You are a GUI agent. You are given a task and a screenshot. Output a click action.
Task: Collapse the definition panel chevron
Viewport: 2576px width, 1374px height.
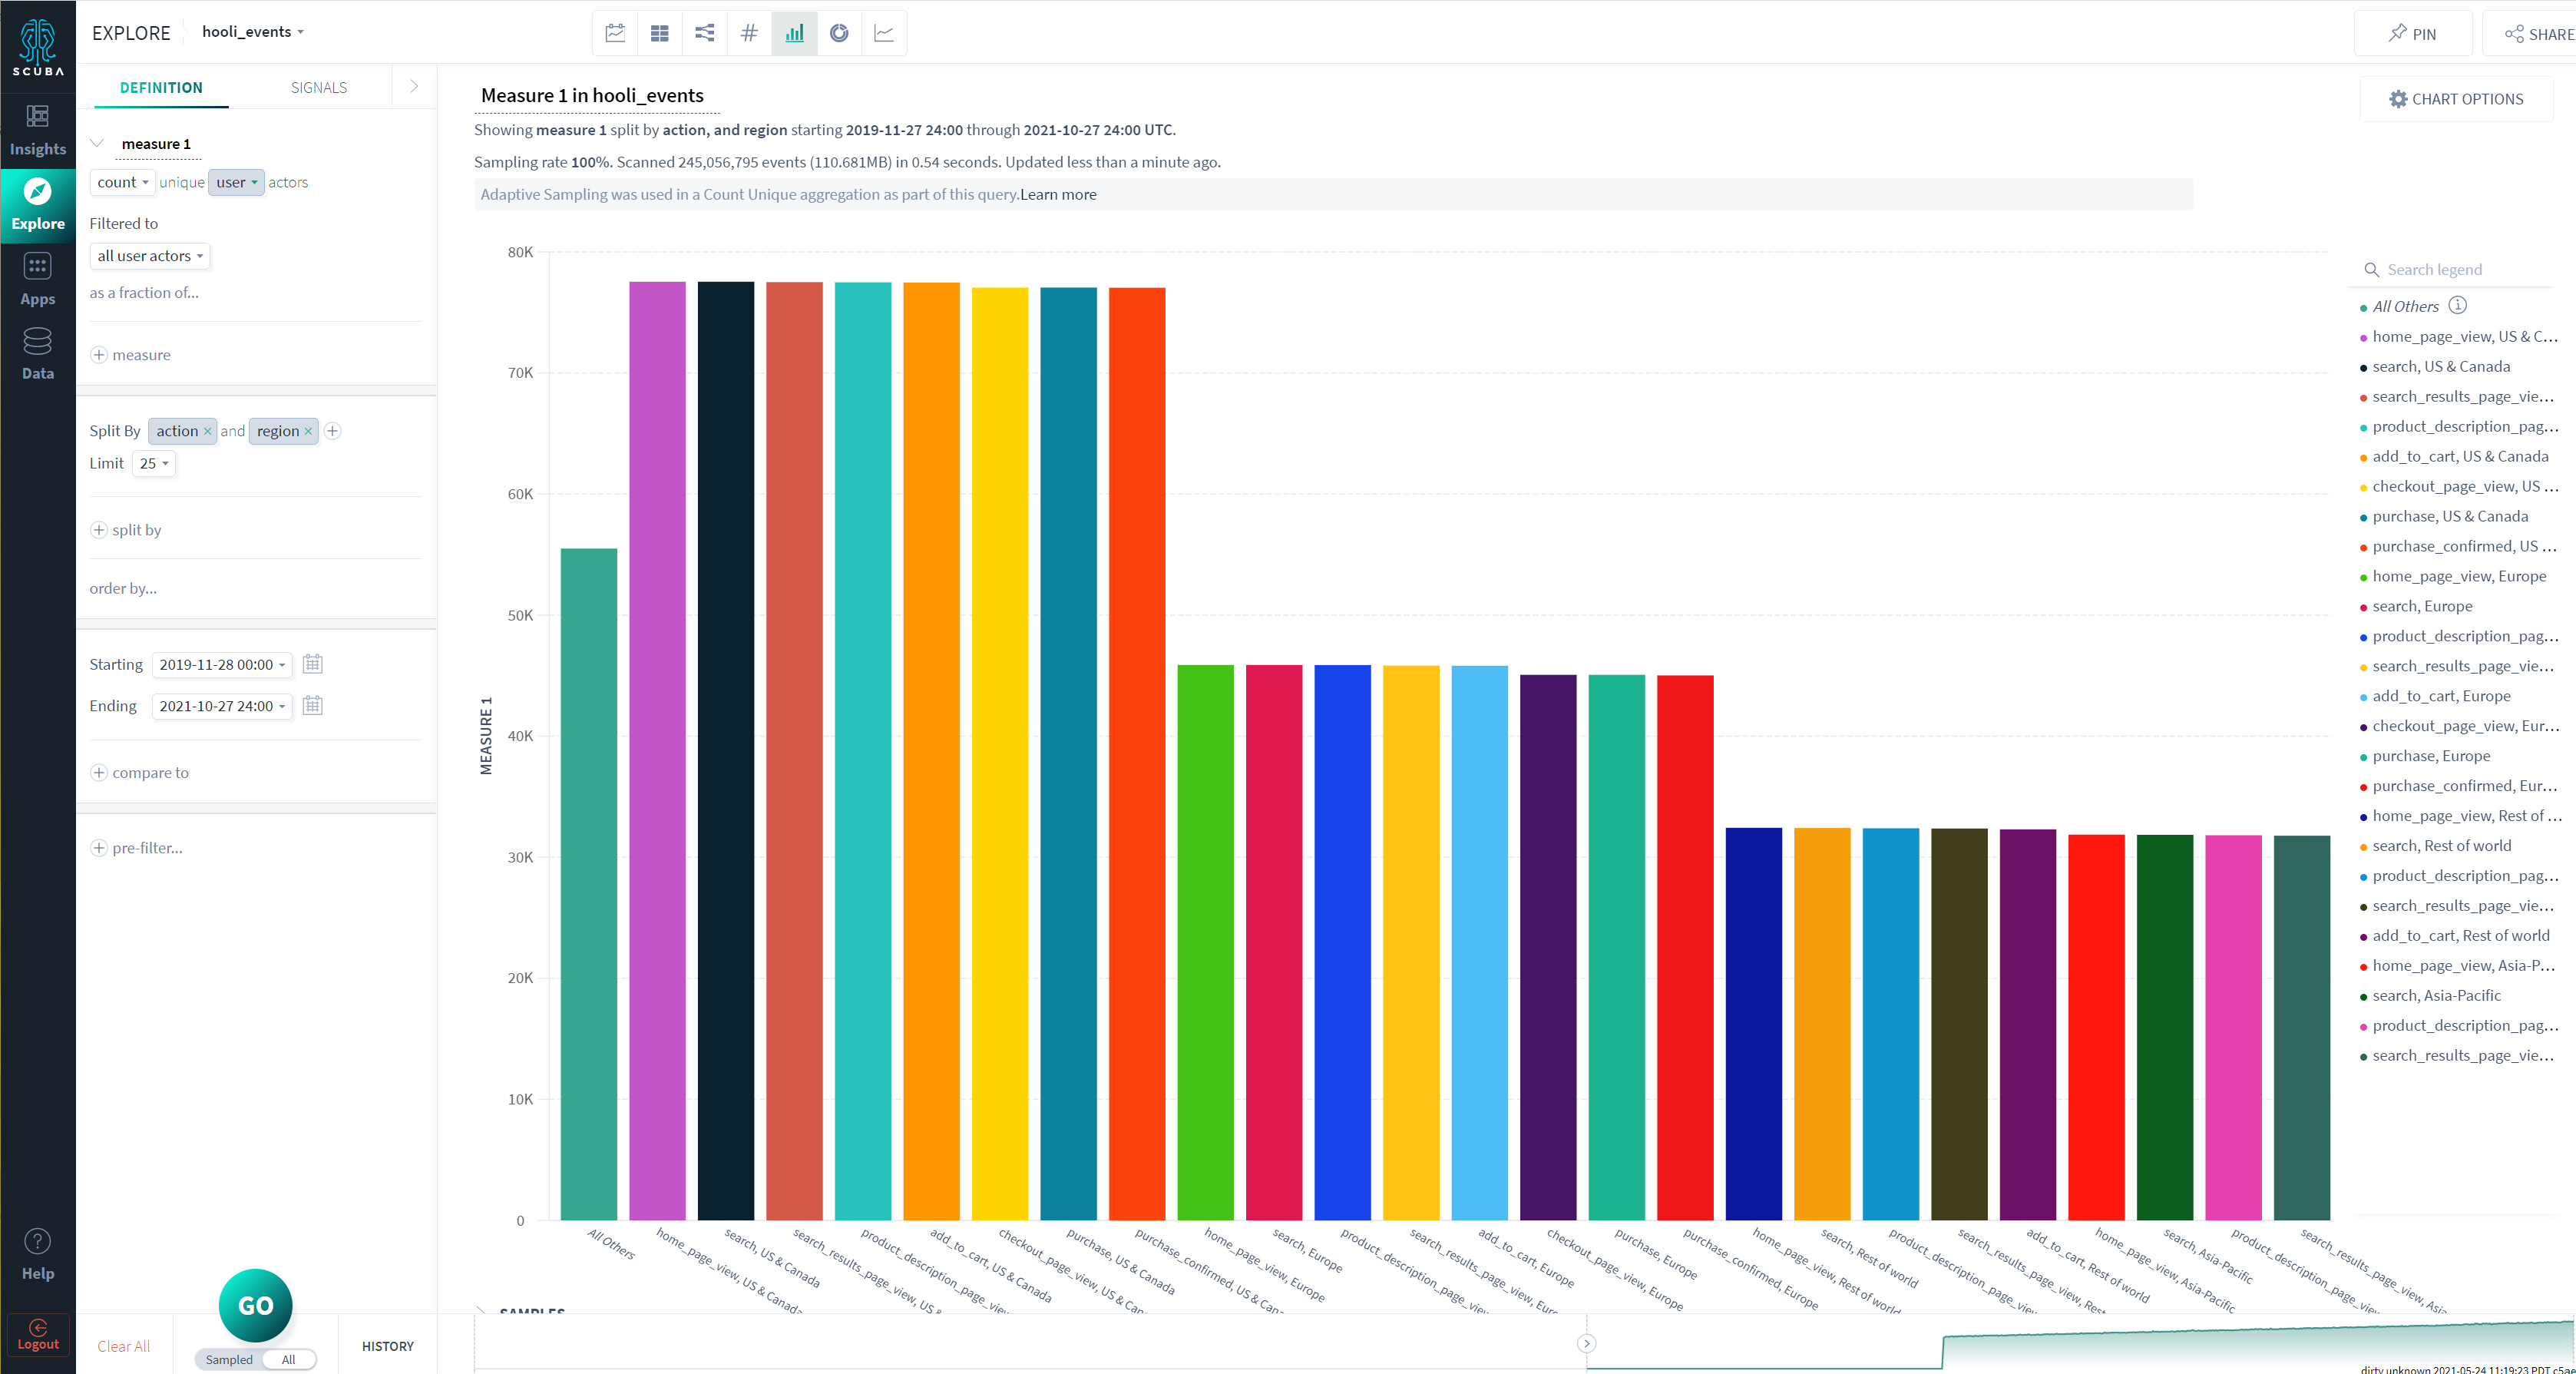click(414, 87)
